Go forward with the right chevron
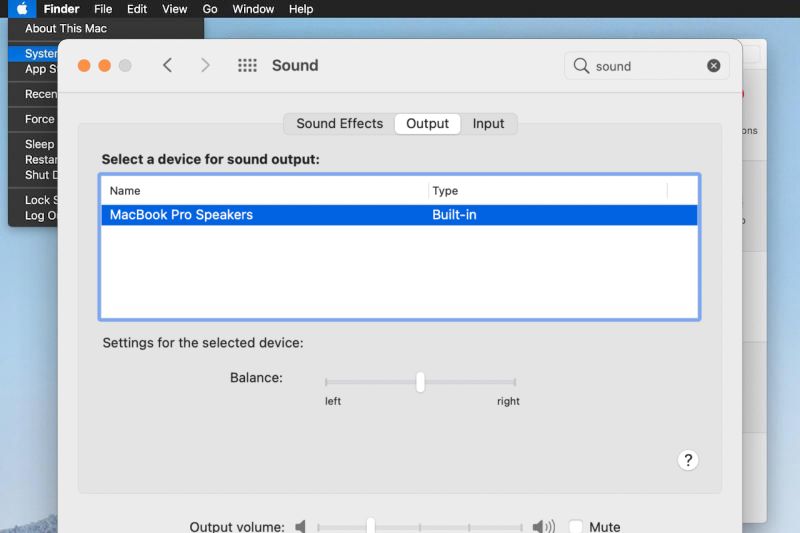This screenshot has height=533, width=800. click(x=205, y=65)
